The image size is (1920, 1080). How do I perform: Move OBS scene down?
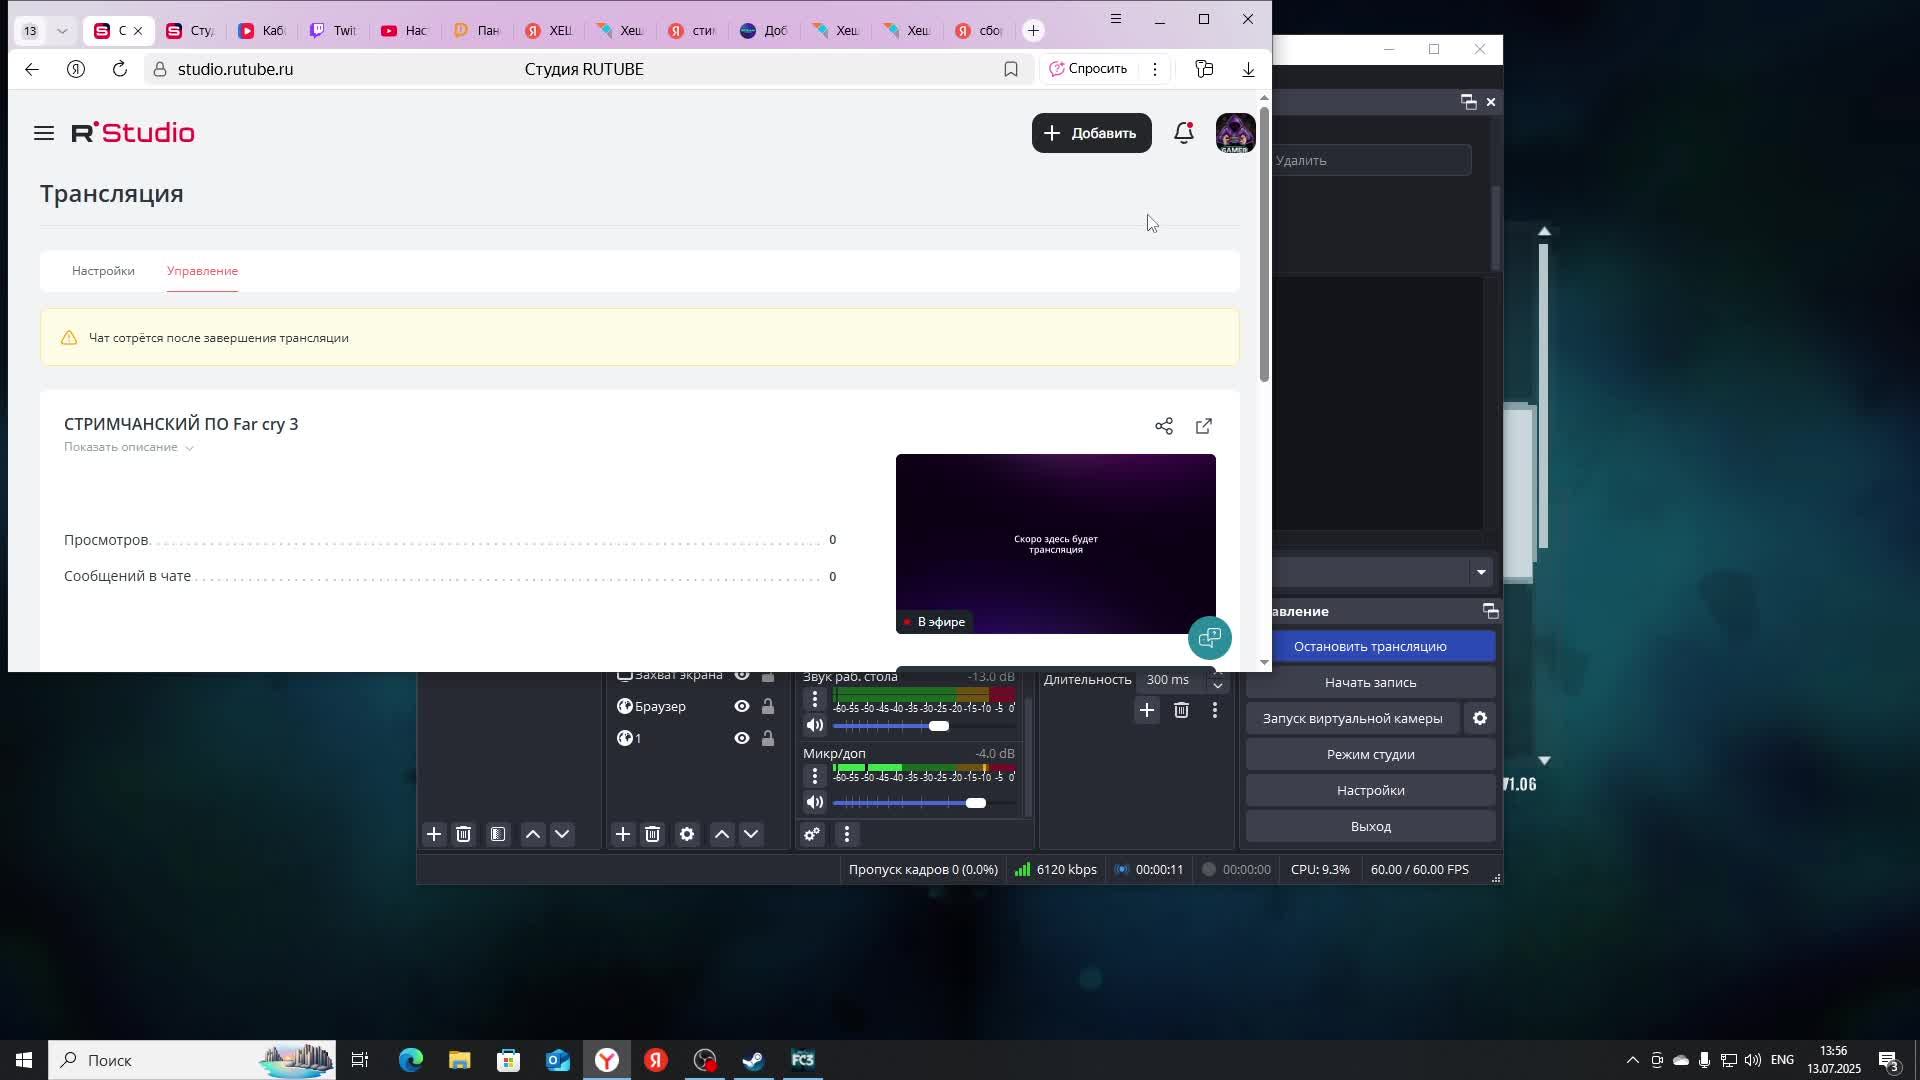tap(562, 834)
